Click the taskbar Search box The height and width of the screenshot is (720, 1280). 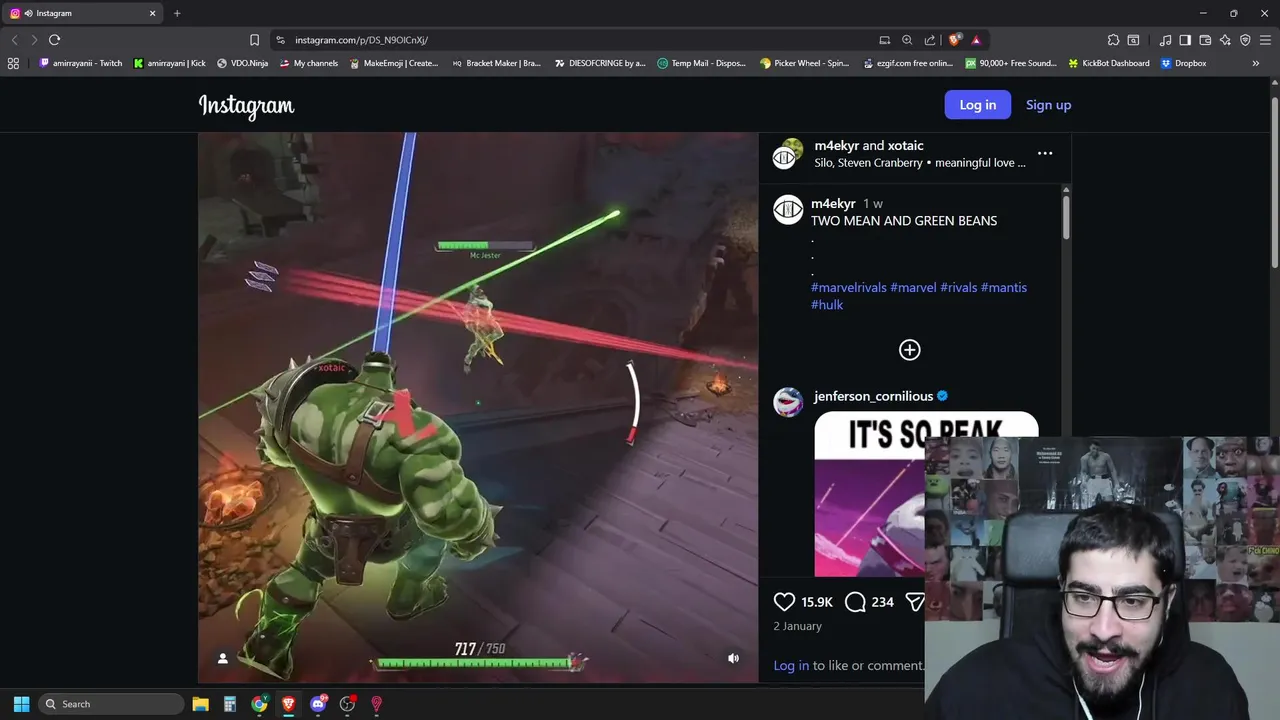click(111, 704)
